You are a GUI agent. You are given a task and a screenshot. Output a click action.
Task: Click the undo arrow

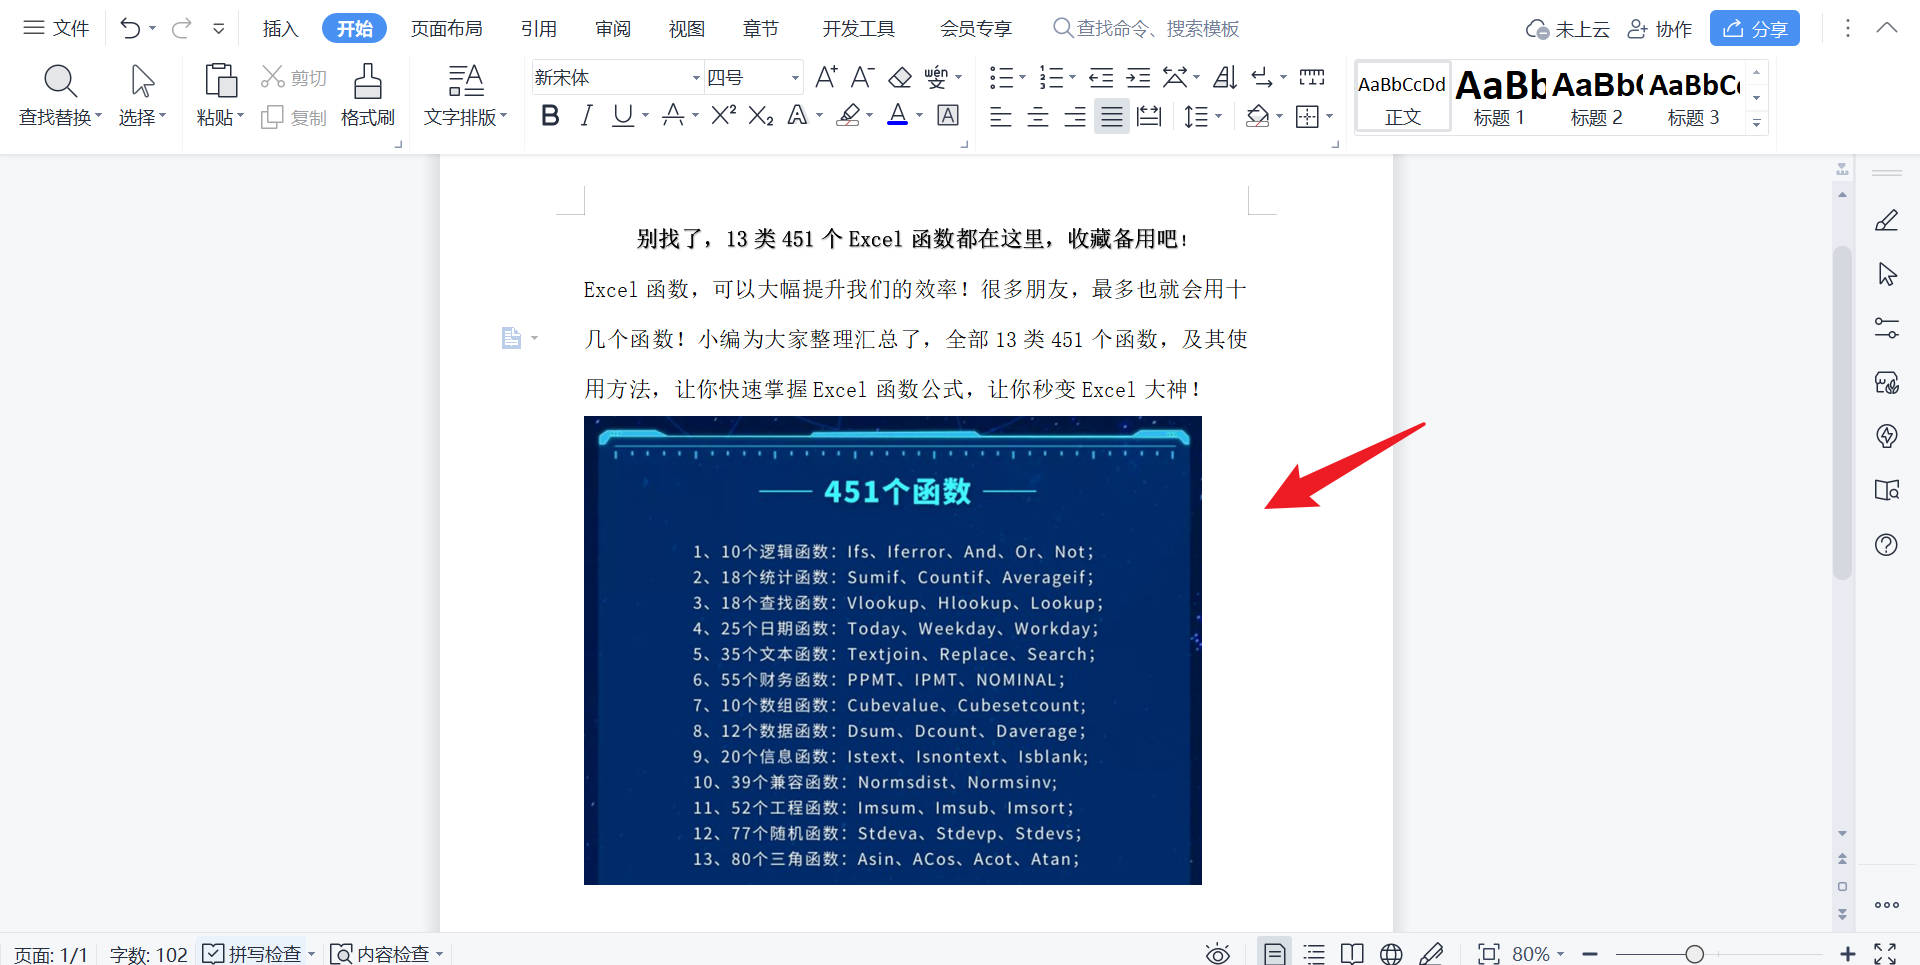coord(130,29)
